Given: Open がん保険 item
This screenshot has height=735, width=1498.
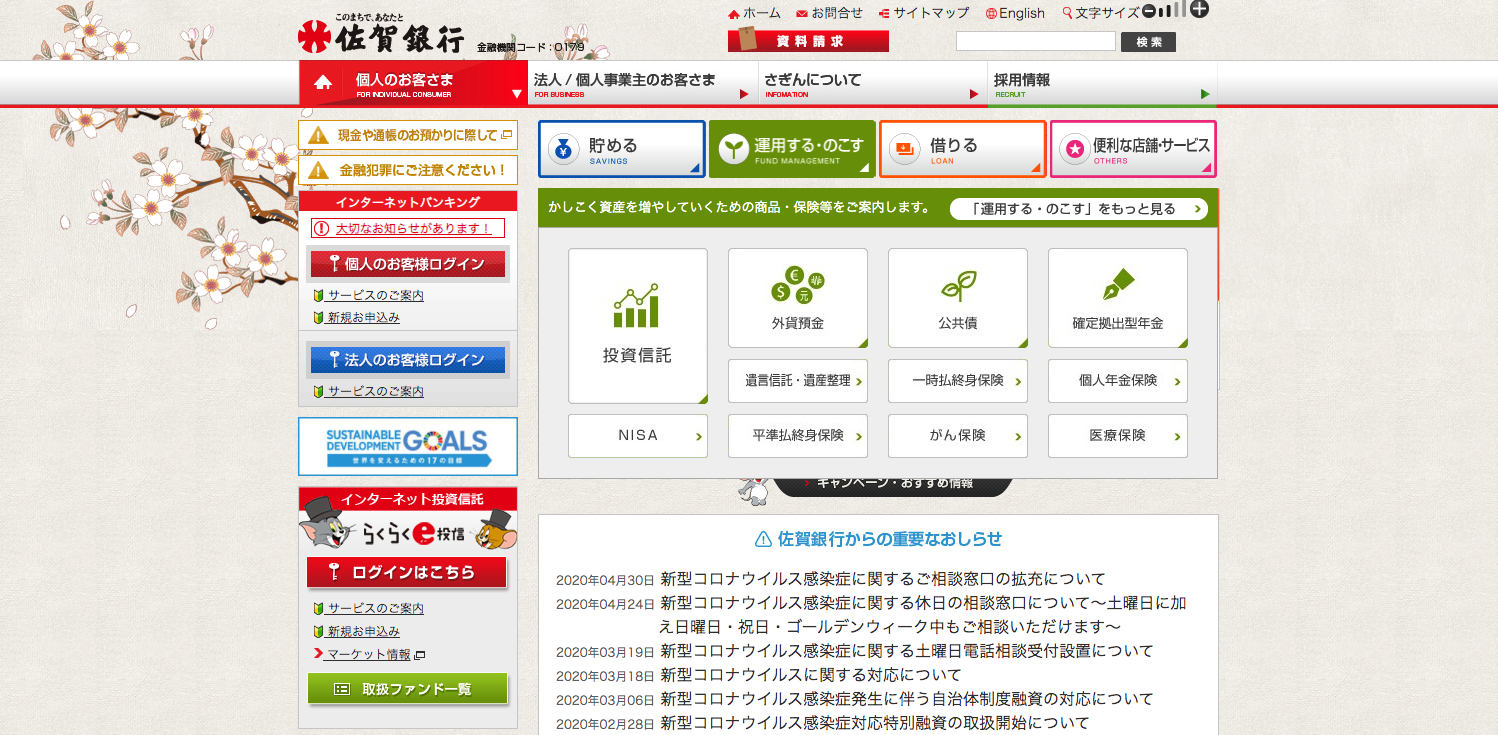Looking at the screenshot, I should (x=958, y=436).
